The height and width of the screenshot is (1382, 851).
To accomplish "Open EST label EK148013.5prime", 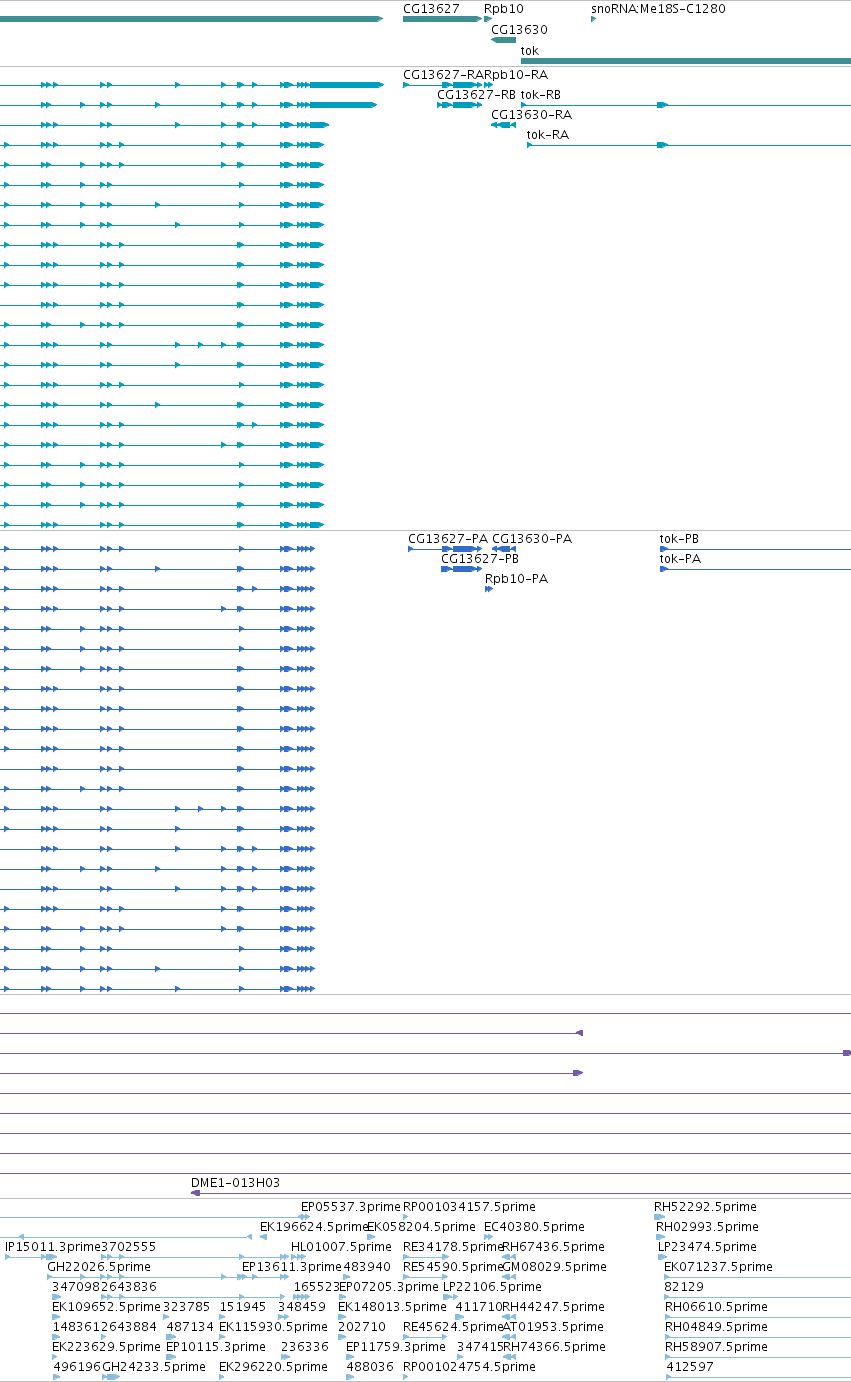I will coord(392,1307).
